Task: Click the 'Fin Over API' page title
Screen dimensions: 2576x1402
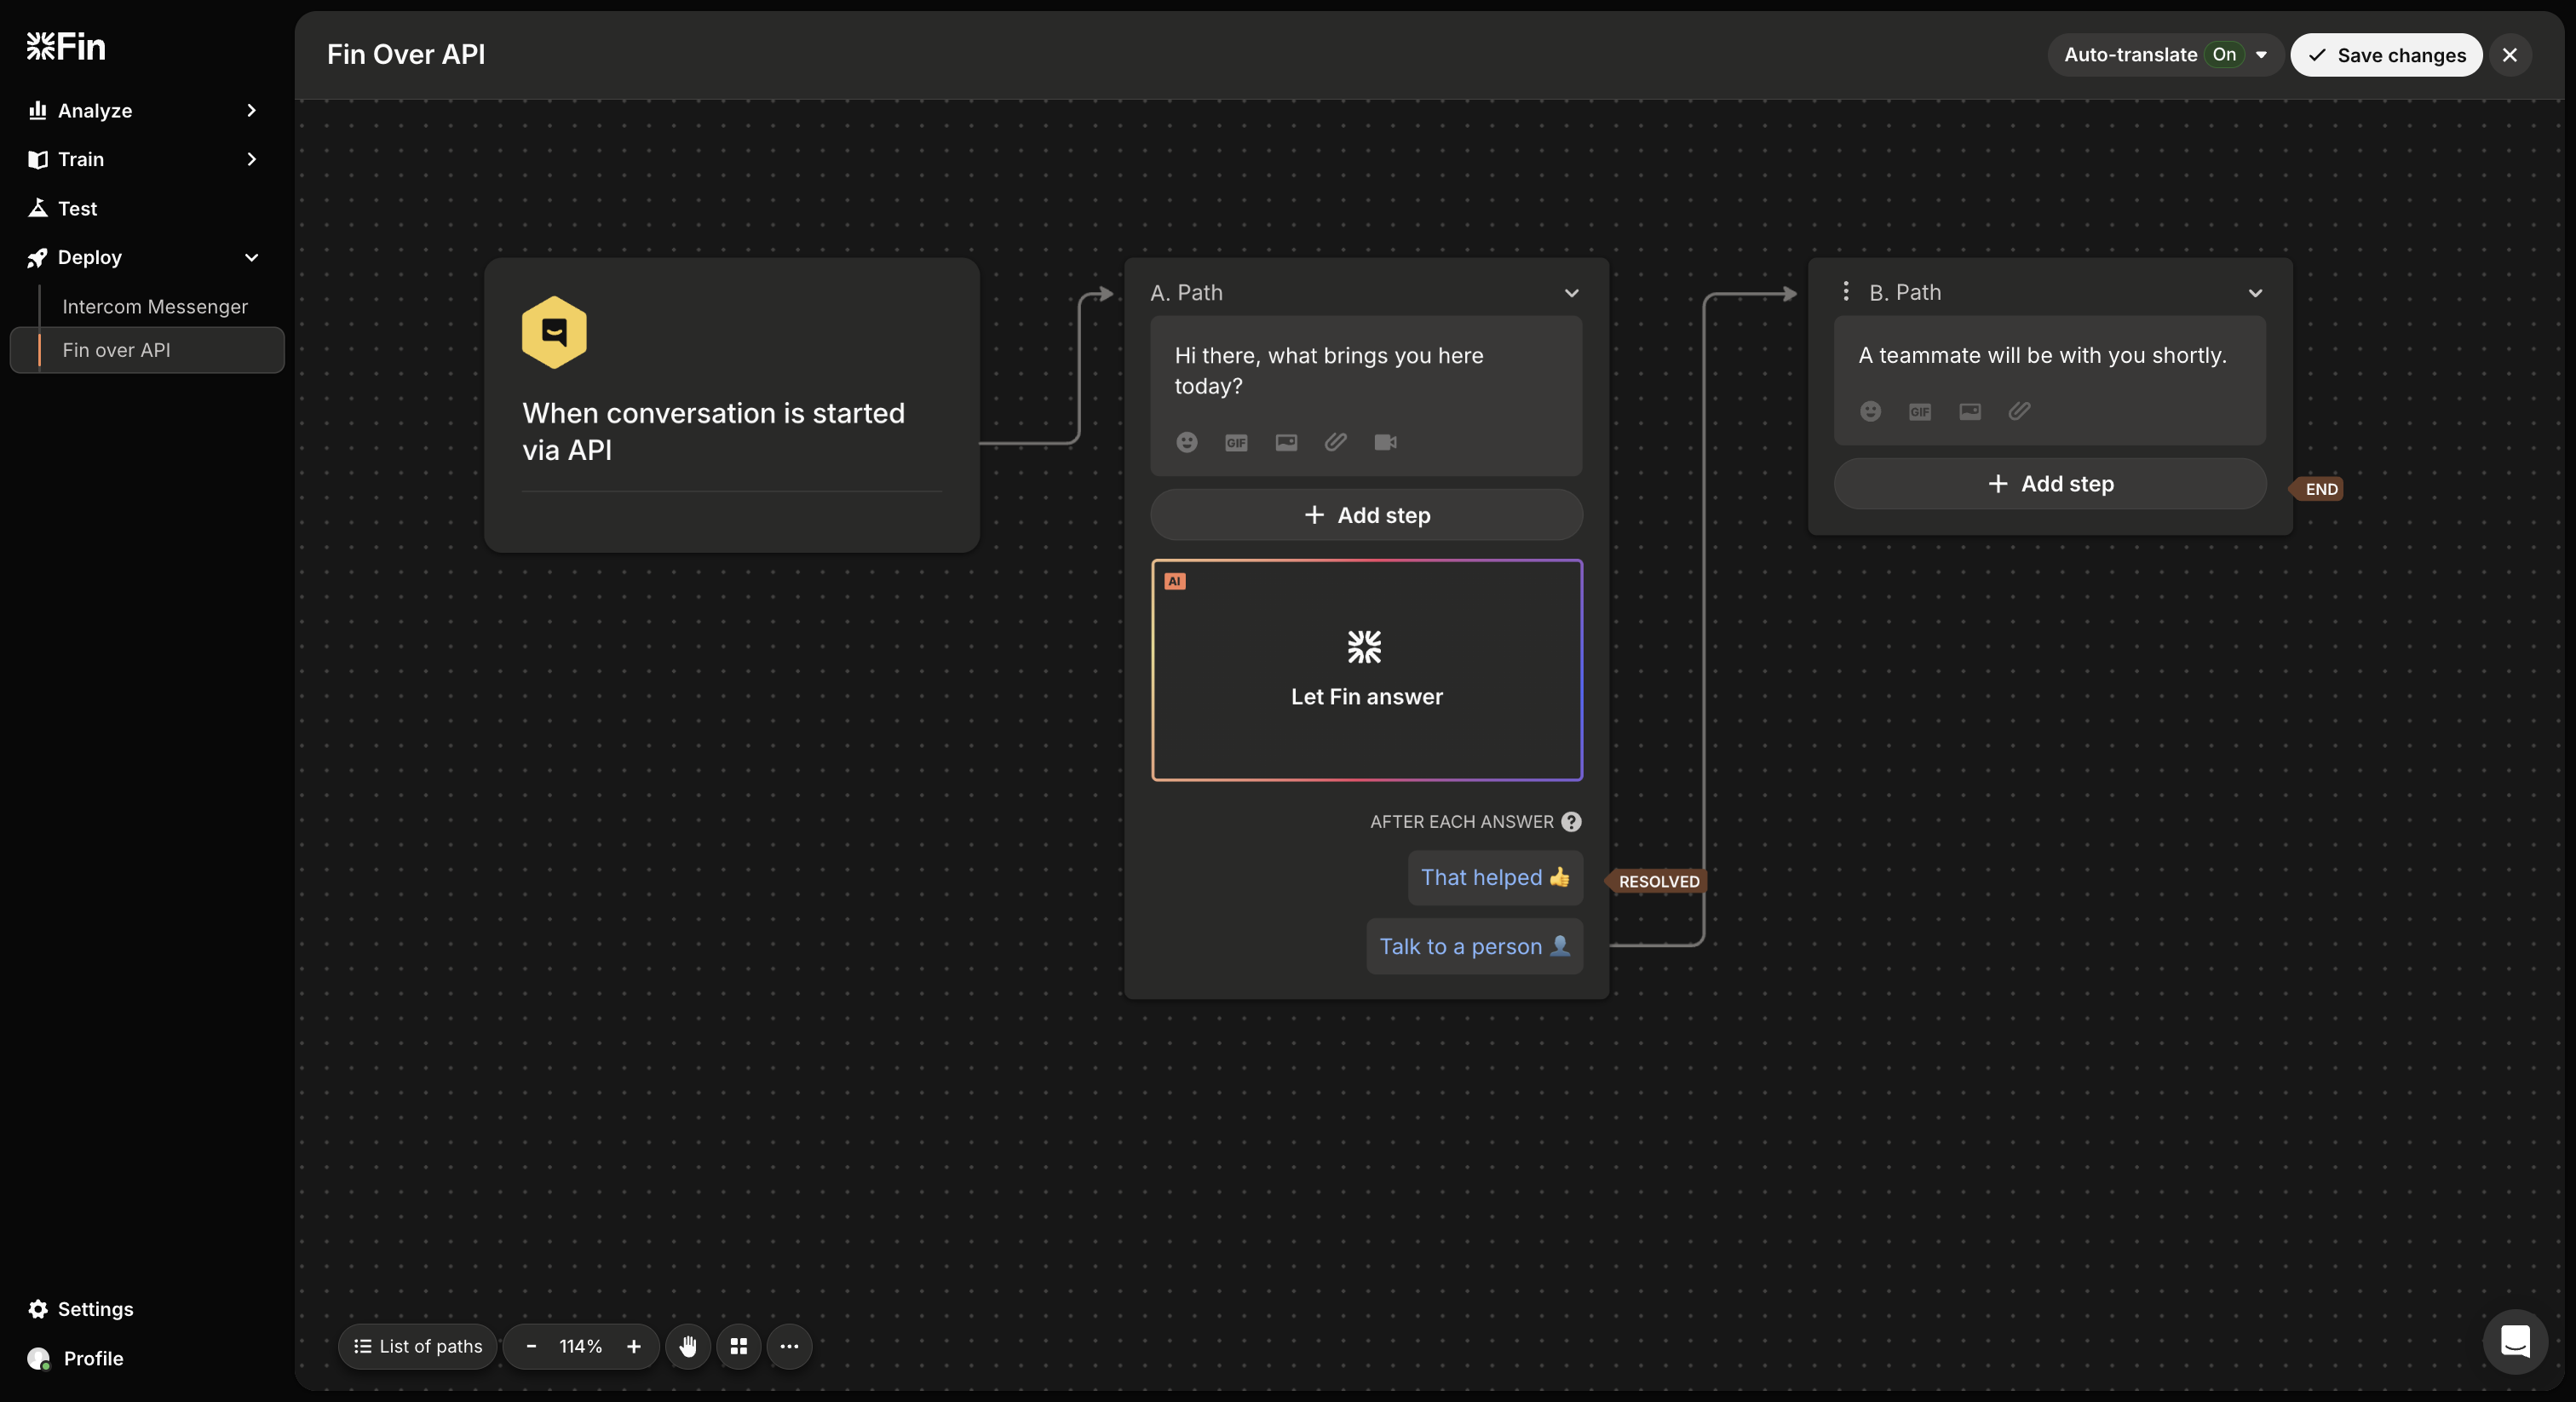Action: pyautogui.click(x=406, y=54)
